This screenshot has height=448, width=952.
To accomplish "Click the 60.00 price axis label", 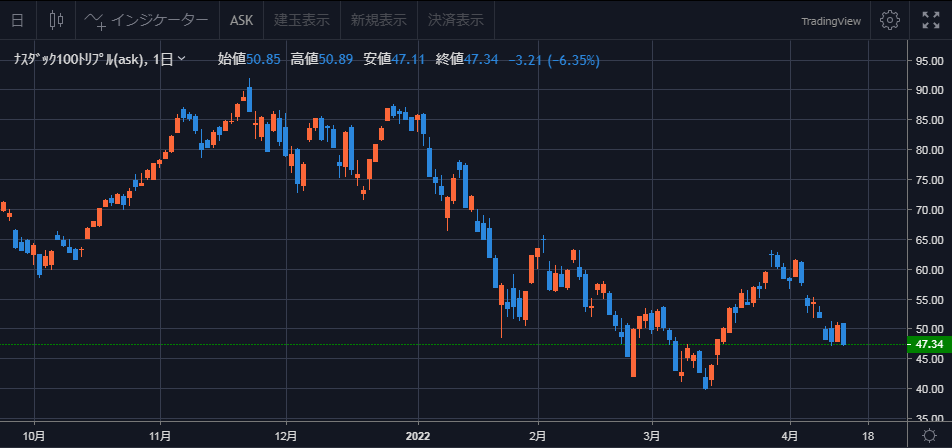I will point(929,270).
